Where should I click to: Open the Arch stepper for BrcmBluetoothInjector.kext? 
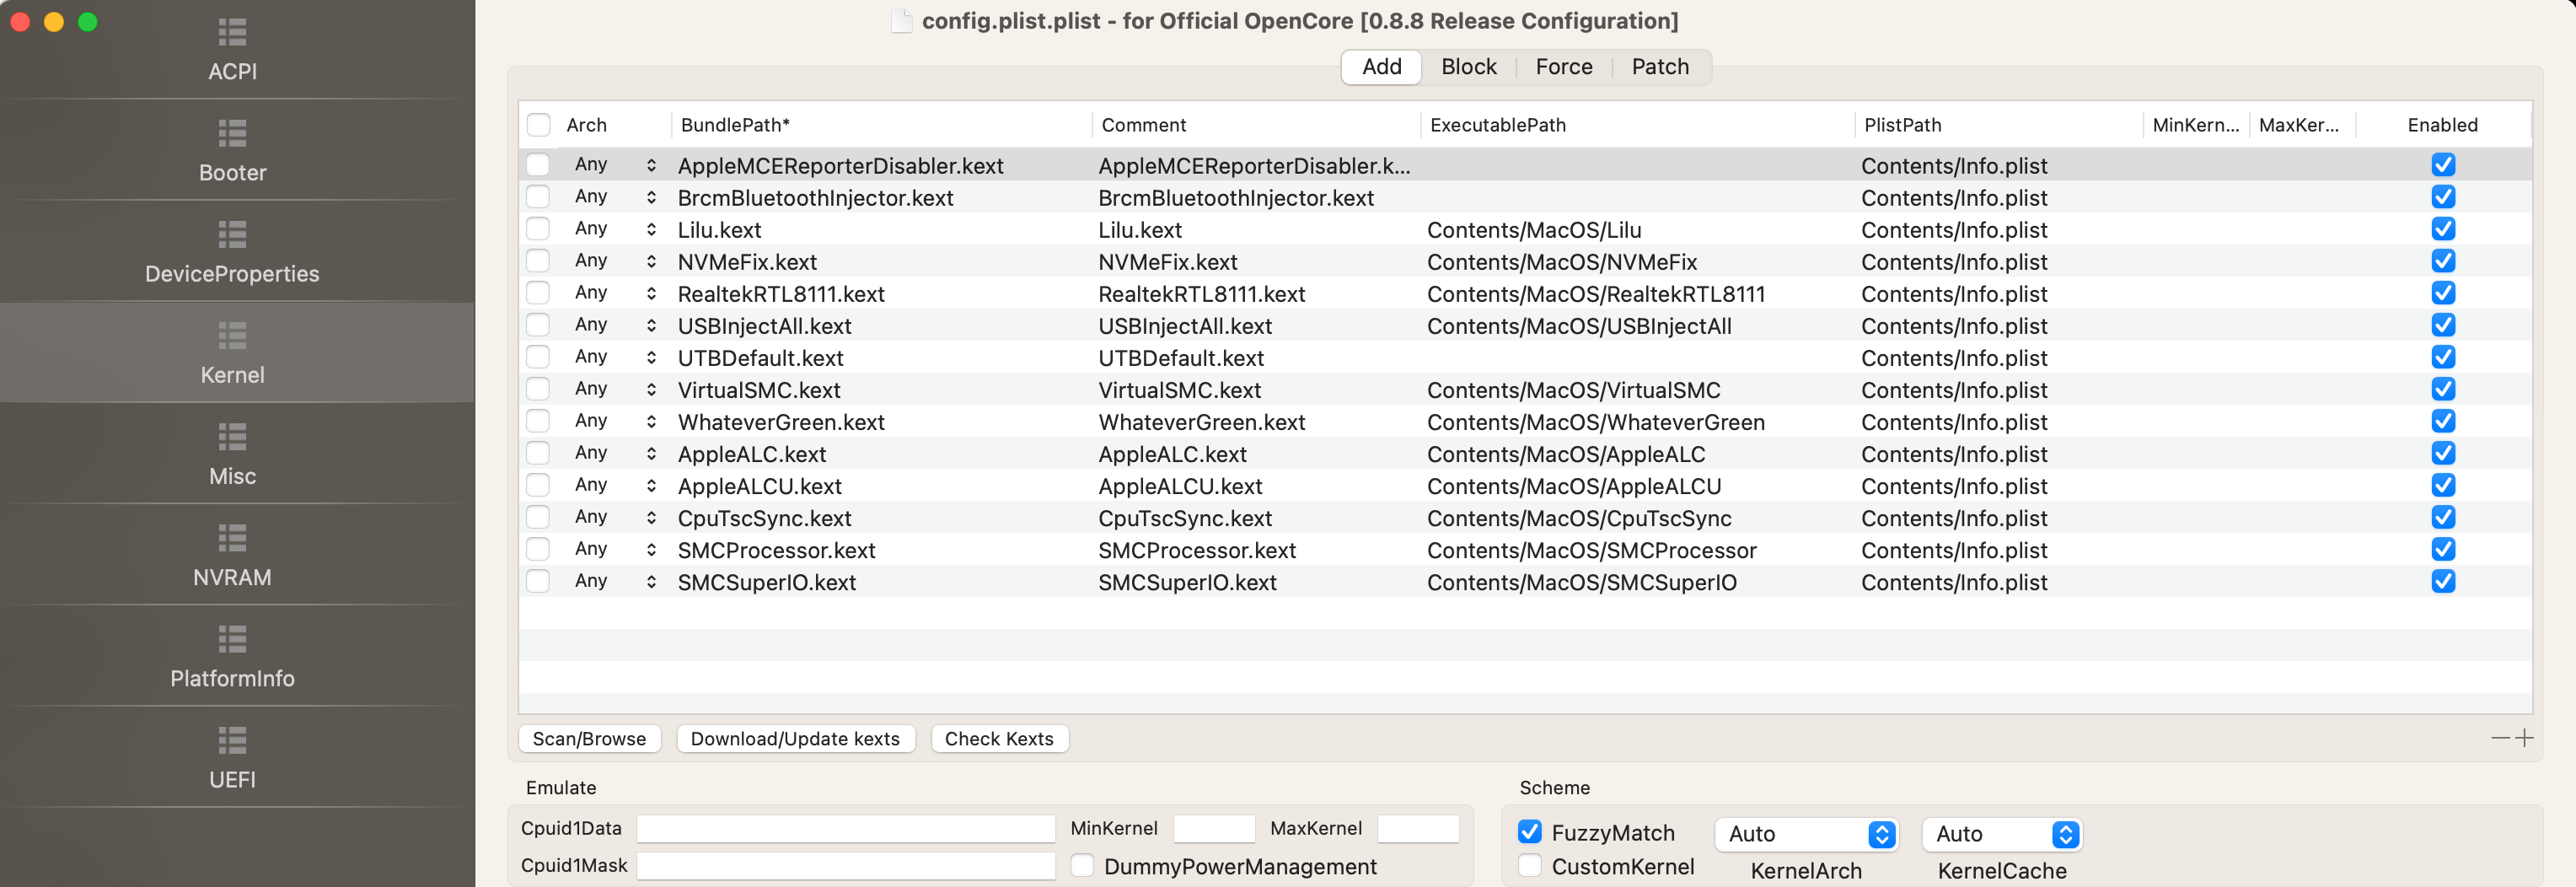coord(651,197)
